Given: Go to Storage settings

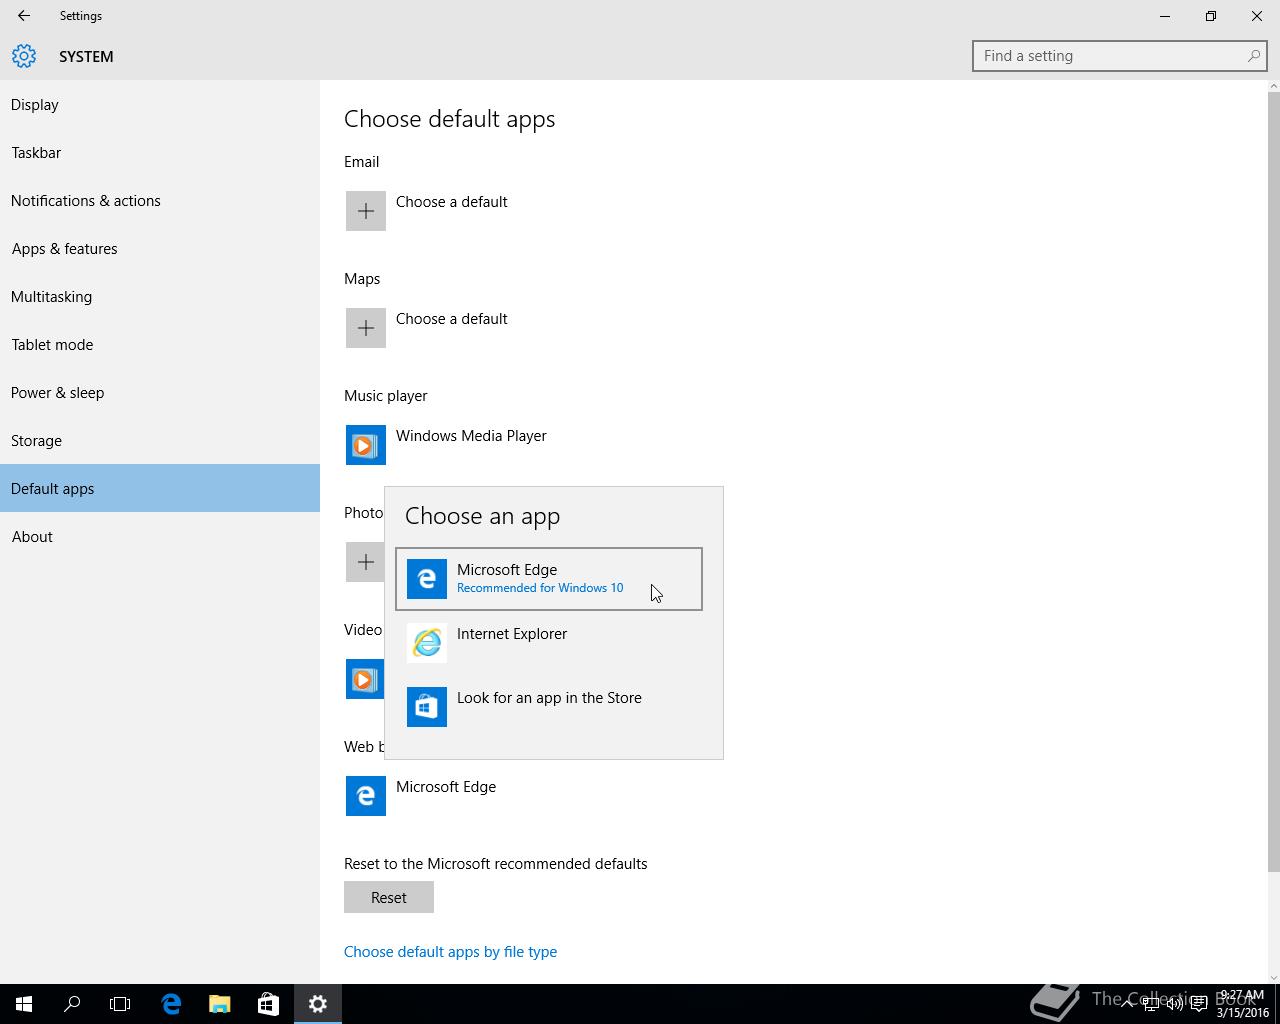Looking at the screenshot, I should (160, 440).
